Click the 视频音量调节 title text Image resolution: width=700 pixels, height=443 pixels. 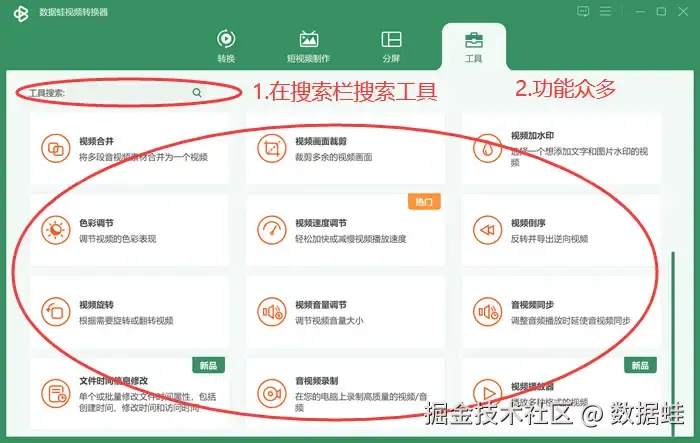point(321,305)
